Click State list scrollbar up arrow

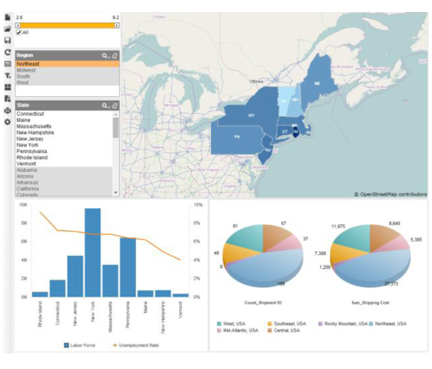pos(116,114)
